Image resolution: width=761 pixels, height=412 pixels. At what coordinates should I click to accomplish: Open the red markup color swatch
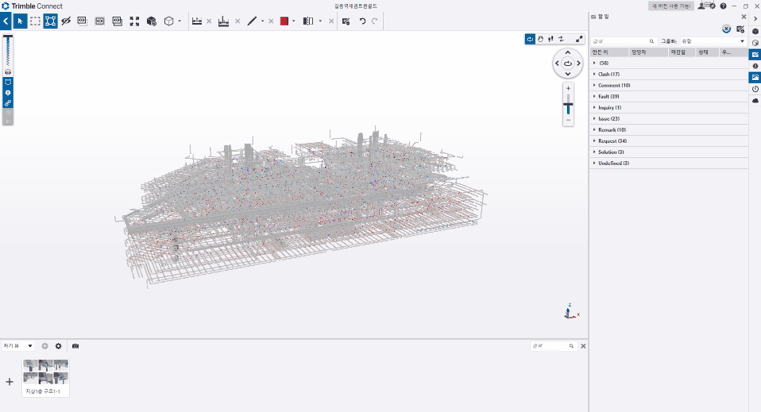click(284, 21)
